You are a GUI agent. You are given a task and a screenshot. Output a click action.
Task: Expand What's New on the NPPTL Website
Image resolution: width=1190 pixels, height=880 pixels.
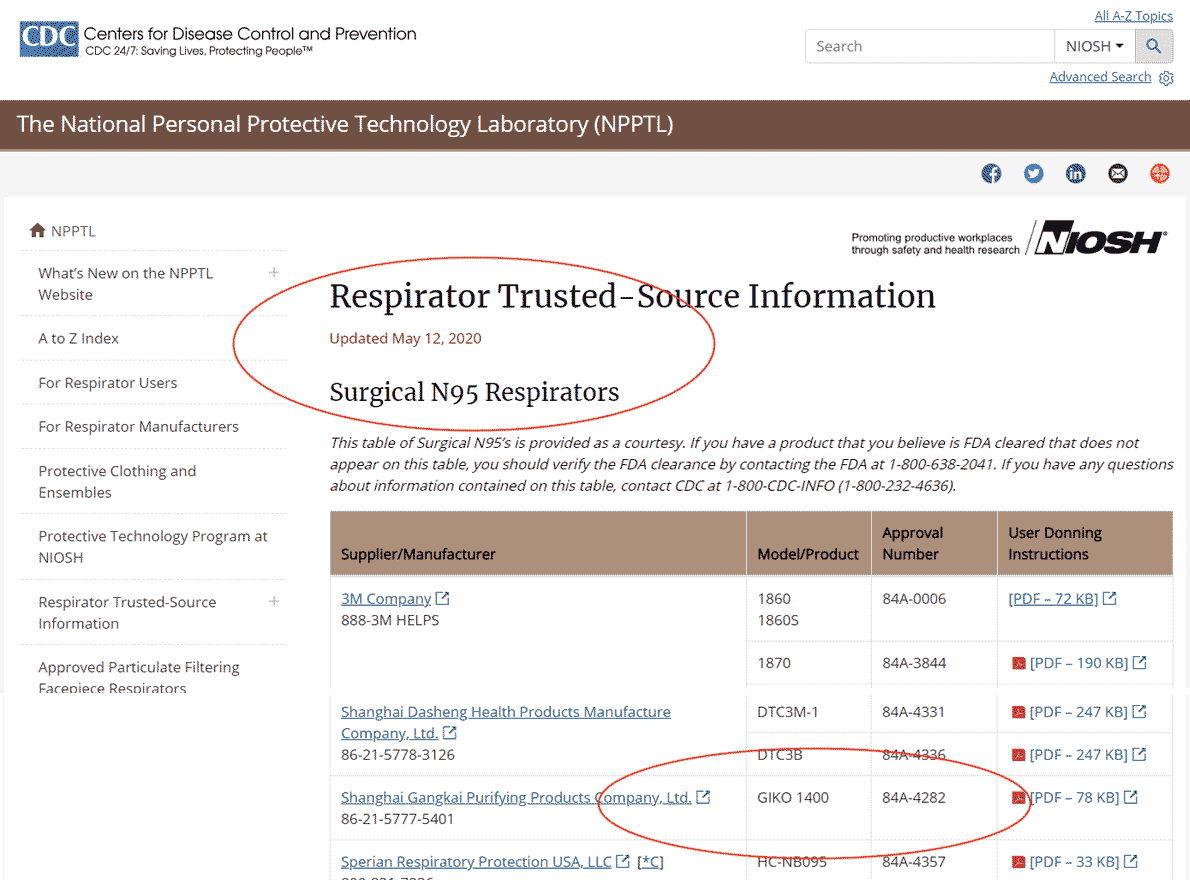(274, 272)
